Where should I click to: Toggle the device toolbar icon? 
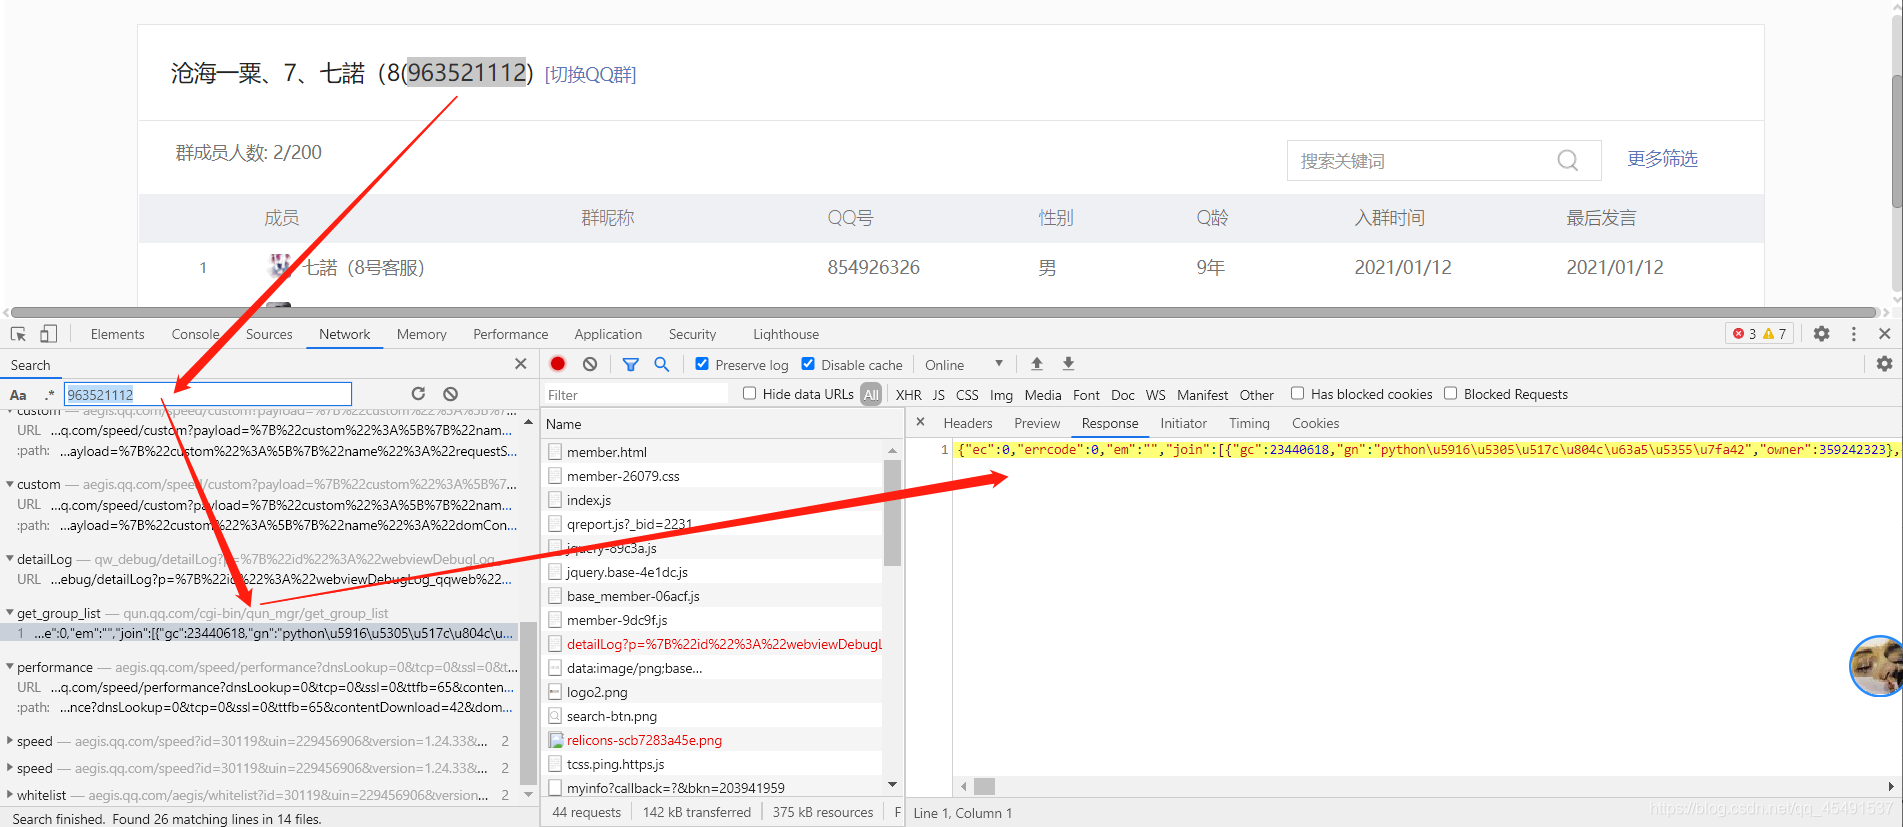[48, 334]
